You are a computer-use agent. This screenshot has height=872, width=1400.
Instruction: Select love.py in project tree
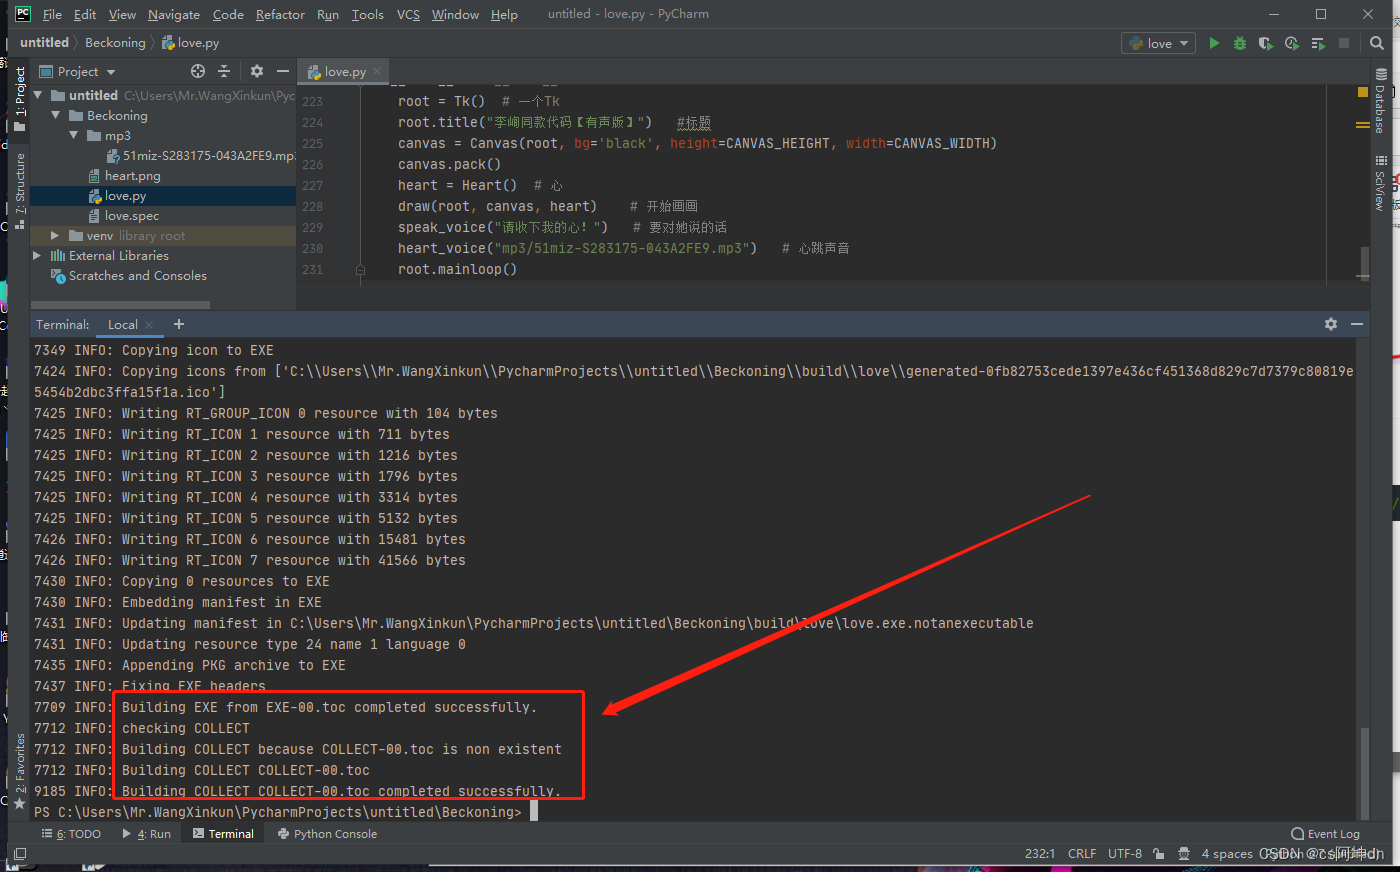point(125,196)
